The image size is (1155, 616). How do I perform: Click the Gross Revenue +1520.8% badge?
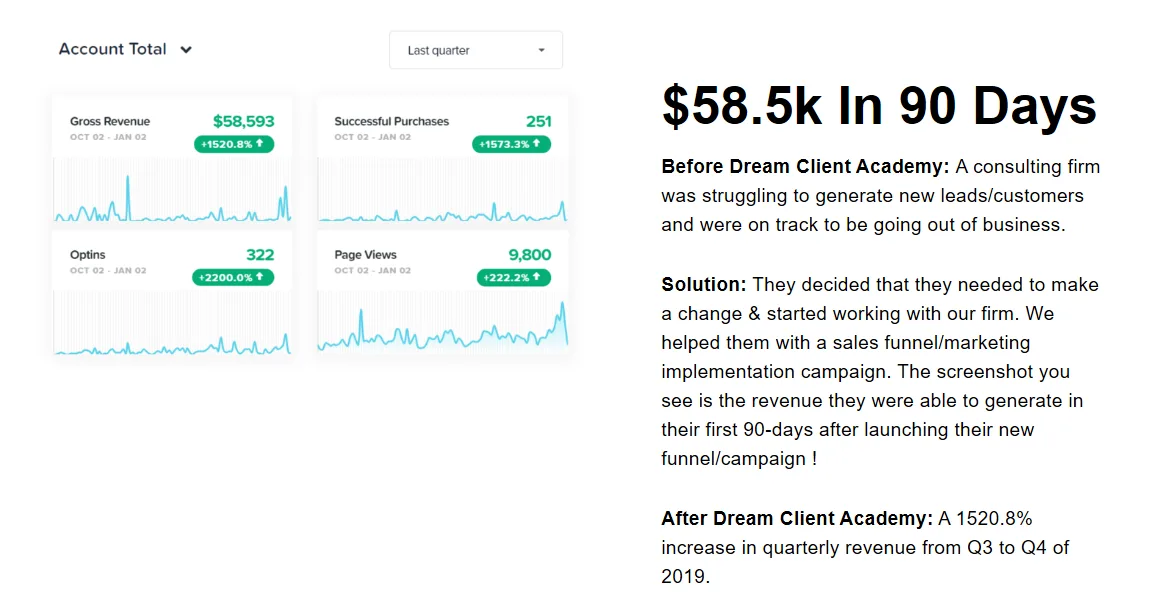point(234,144)
